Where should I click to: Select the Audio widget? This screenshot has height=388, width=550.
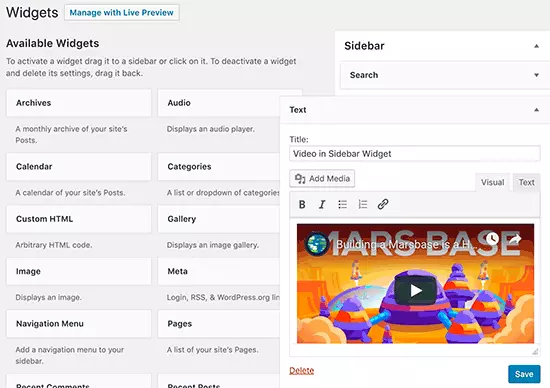[219, 103]
